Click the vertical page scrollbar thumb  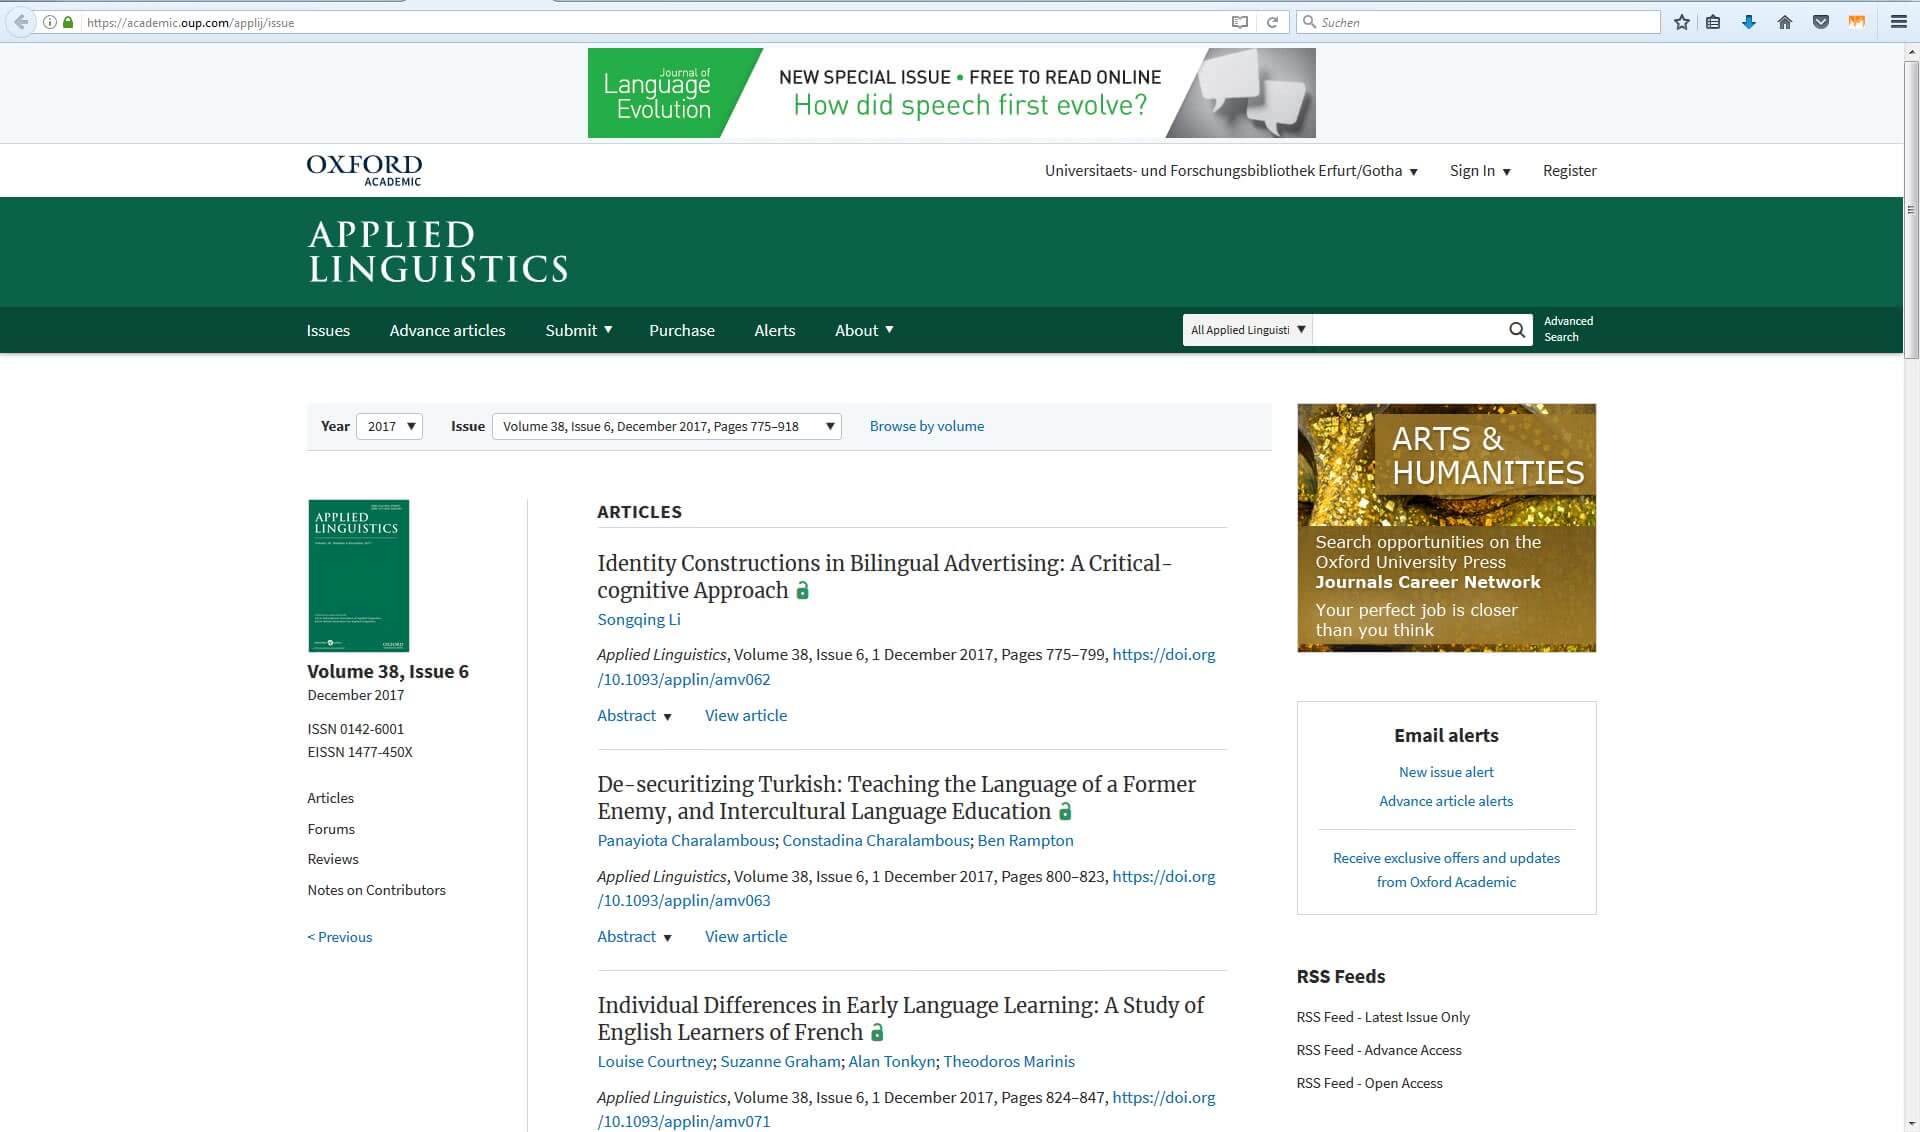pyautogui.click(x=1911, y=210)
